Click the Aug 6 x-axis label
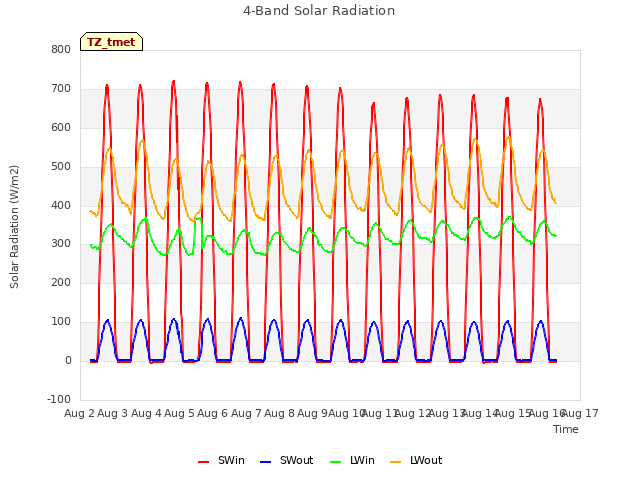This screenshot has height=480, width=640. (x=213, y=413)
